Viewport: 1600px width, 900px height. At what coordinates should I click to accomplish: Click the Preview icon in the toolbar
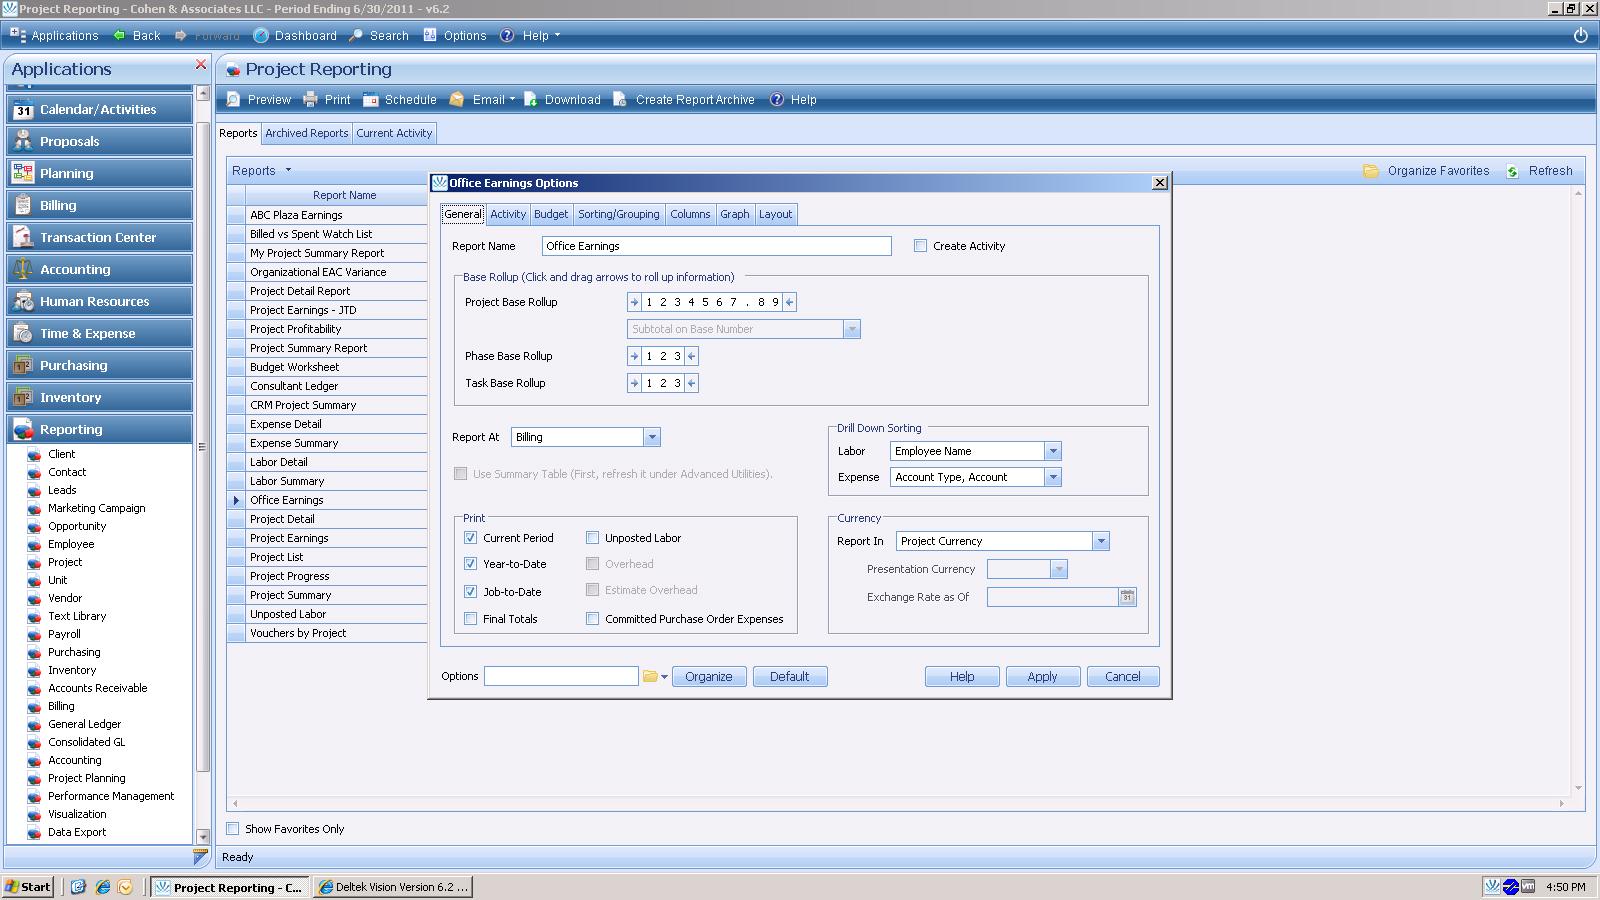[x=234, y=100]
